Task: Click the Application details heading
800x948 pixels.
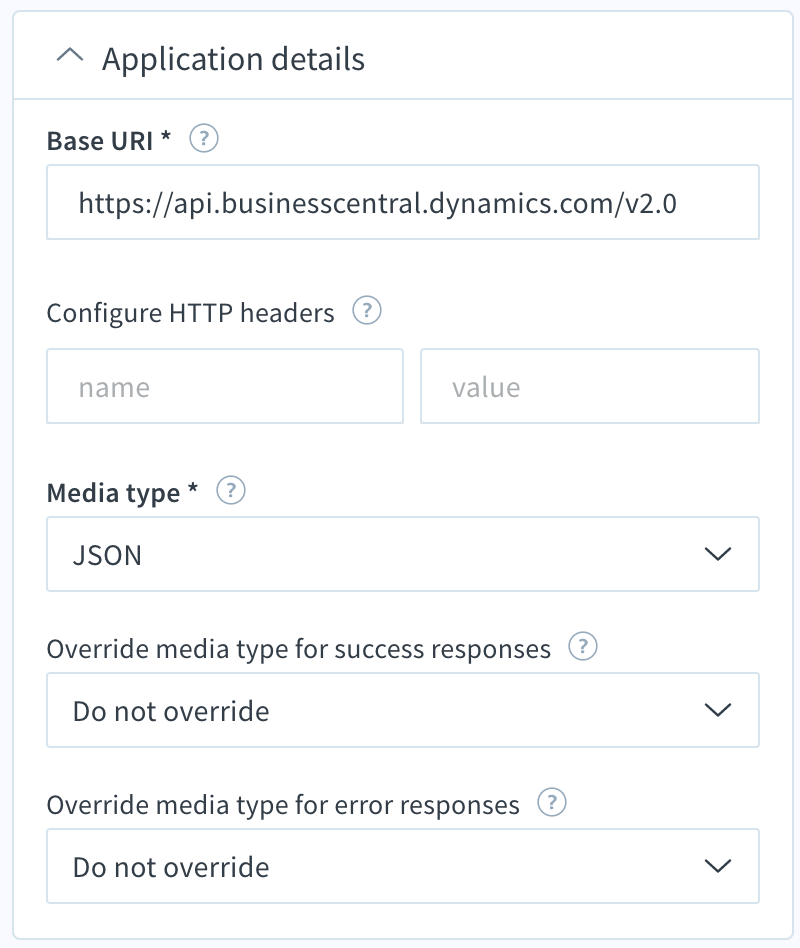Action: tap(233, 59)
